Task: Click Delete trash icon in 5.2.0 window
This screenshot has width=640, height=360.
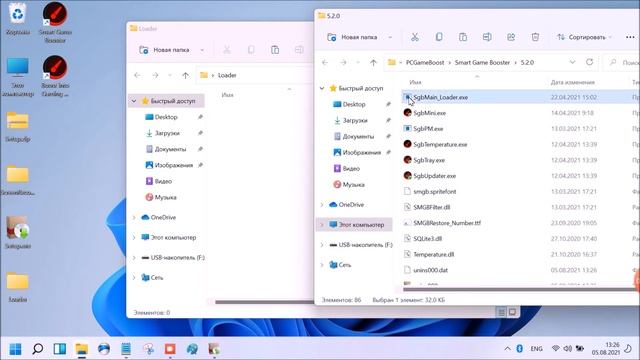Action: pyautogui.click(x=535, y=37)
